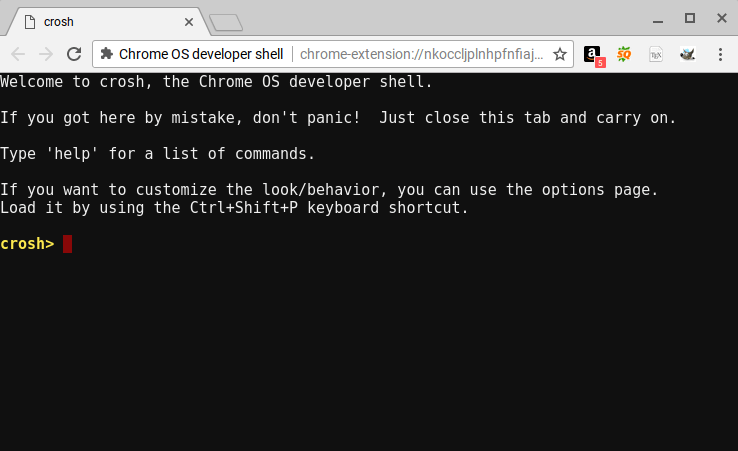This screenshot has height=451, width=738.
Task: Minimize the browser window
Action: tap(658, 21)
